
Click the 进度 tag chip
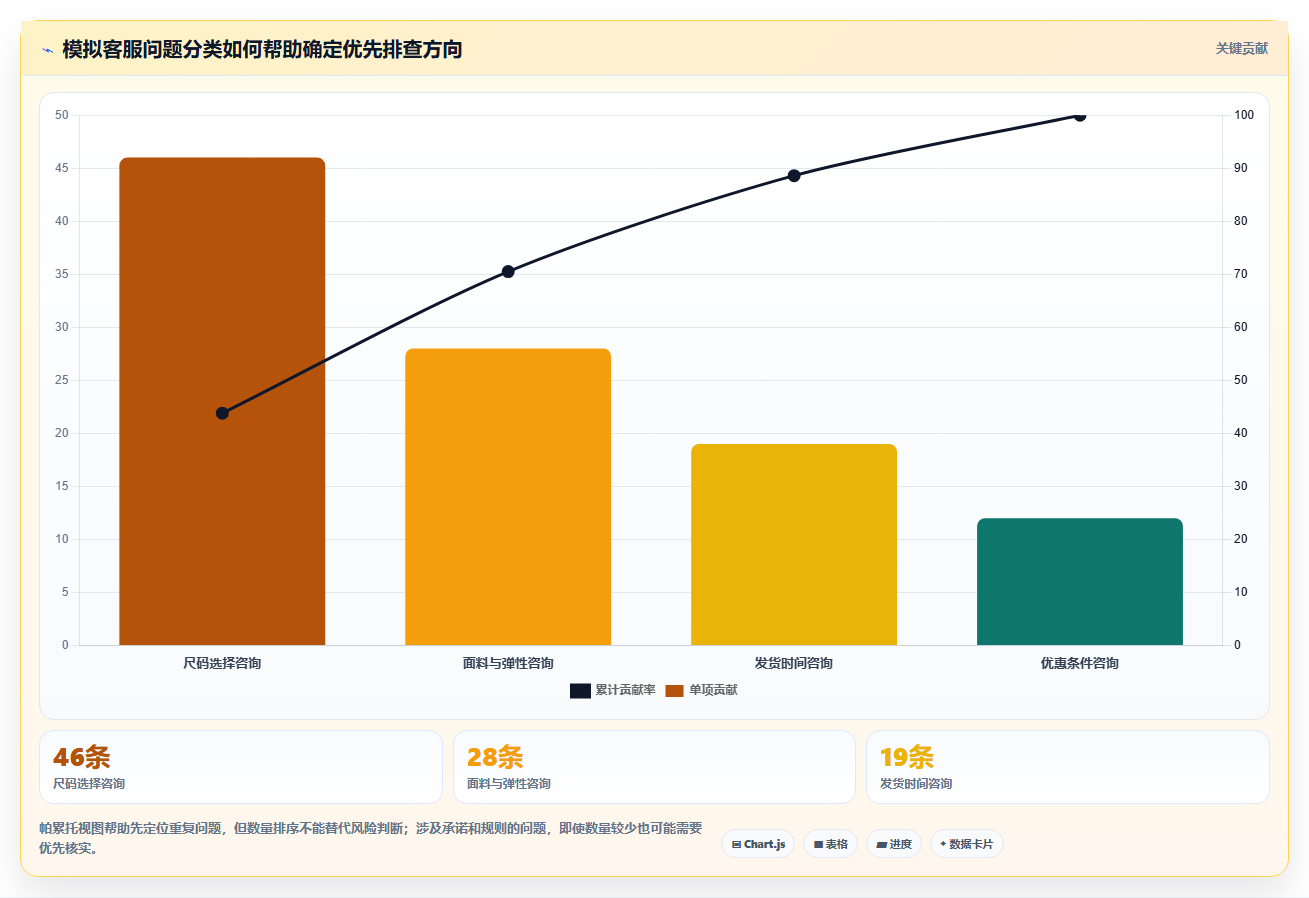pyautogui.click(x=893, y=844)
